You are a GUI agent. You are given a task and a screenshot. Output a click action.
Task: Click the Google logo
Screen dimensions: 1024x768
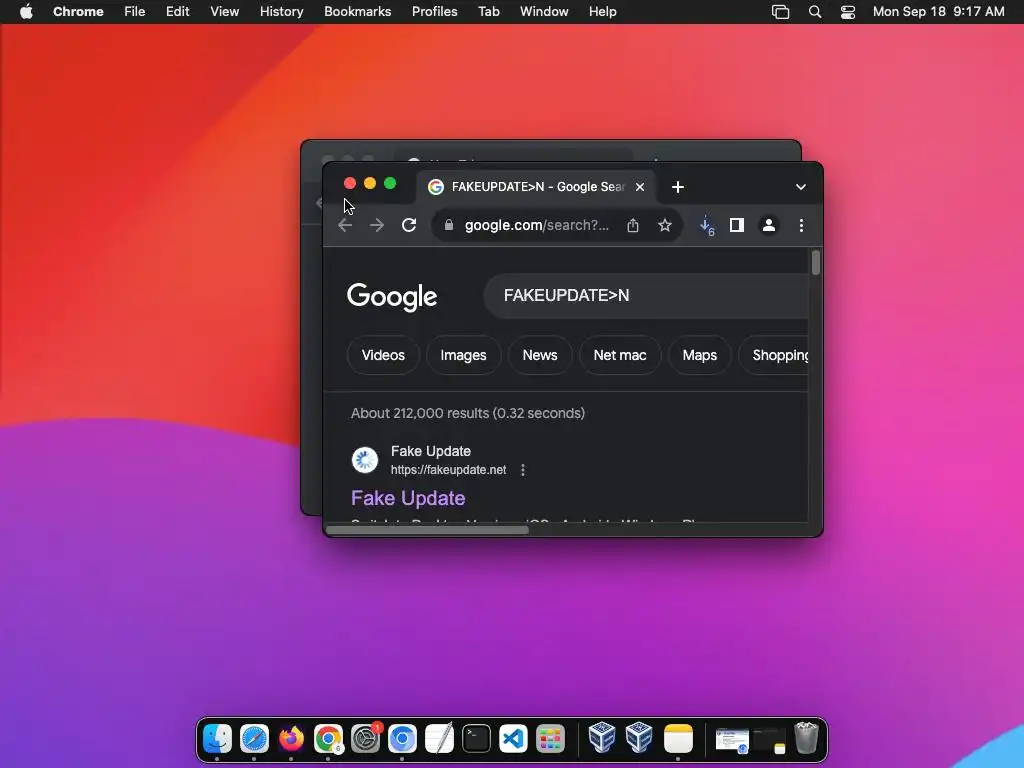[392, 296]
